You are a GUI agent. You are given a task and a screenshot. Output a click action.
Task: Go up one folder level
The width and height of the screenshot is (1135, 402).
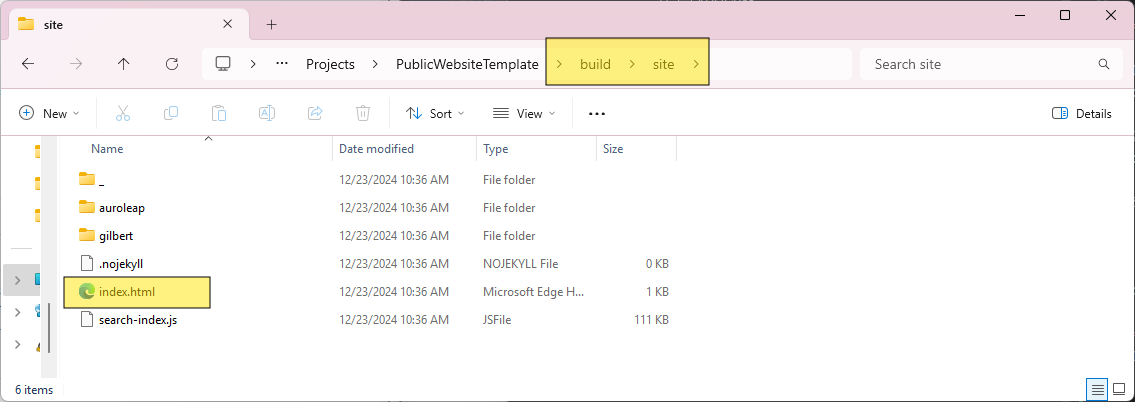124,64
